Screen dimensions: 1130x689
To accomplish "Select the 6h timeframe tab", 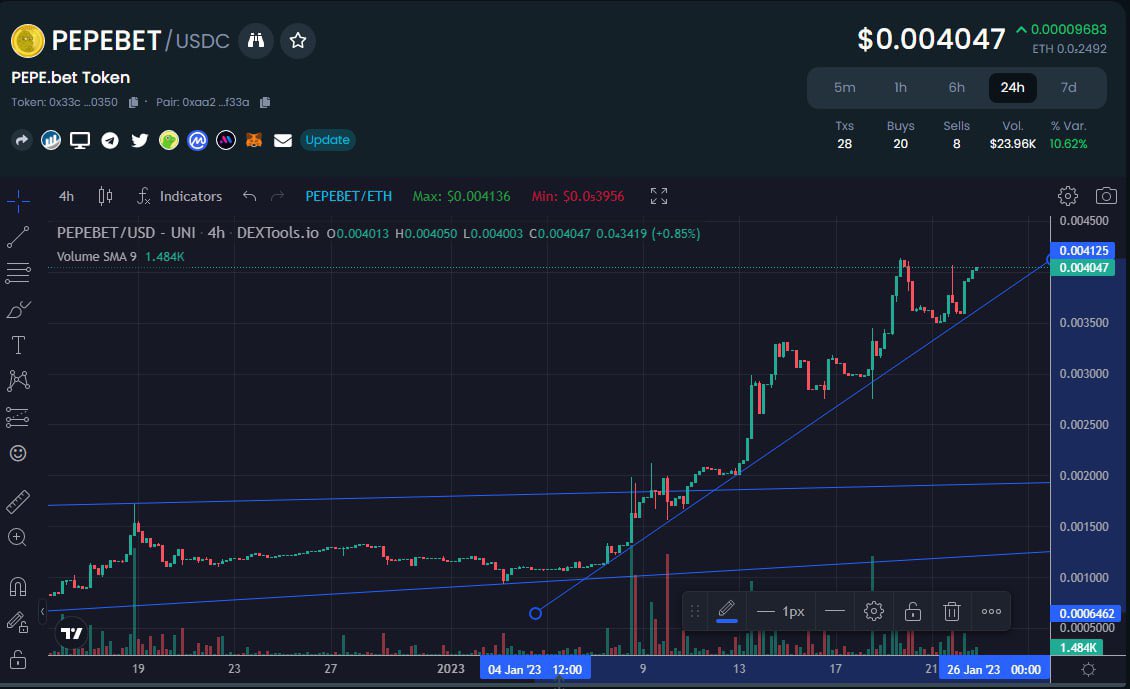I will click(x=956, y=87).
